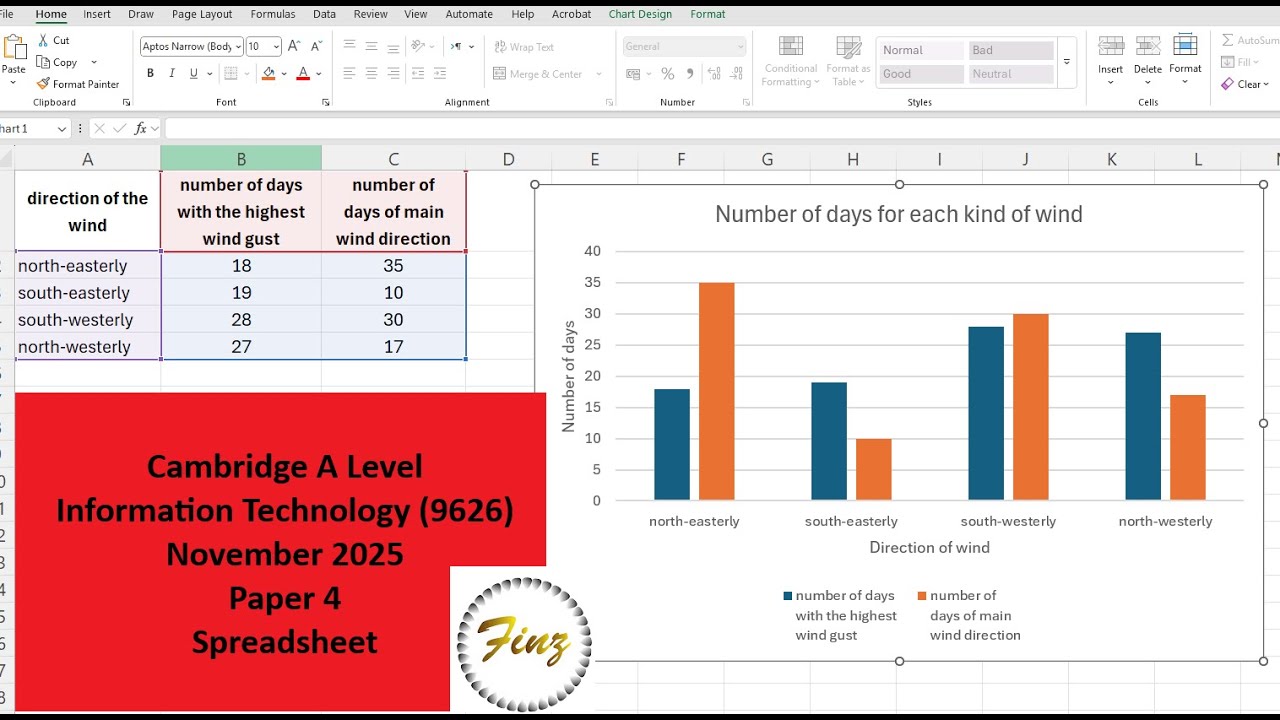
Task: Click the Insert Cells icon
Action: pyautogui.click(x=1110, y=46)
